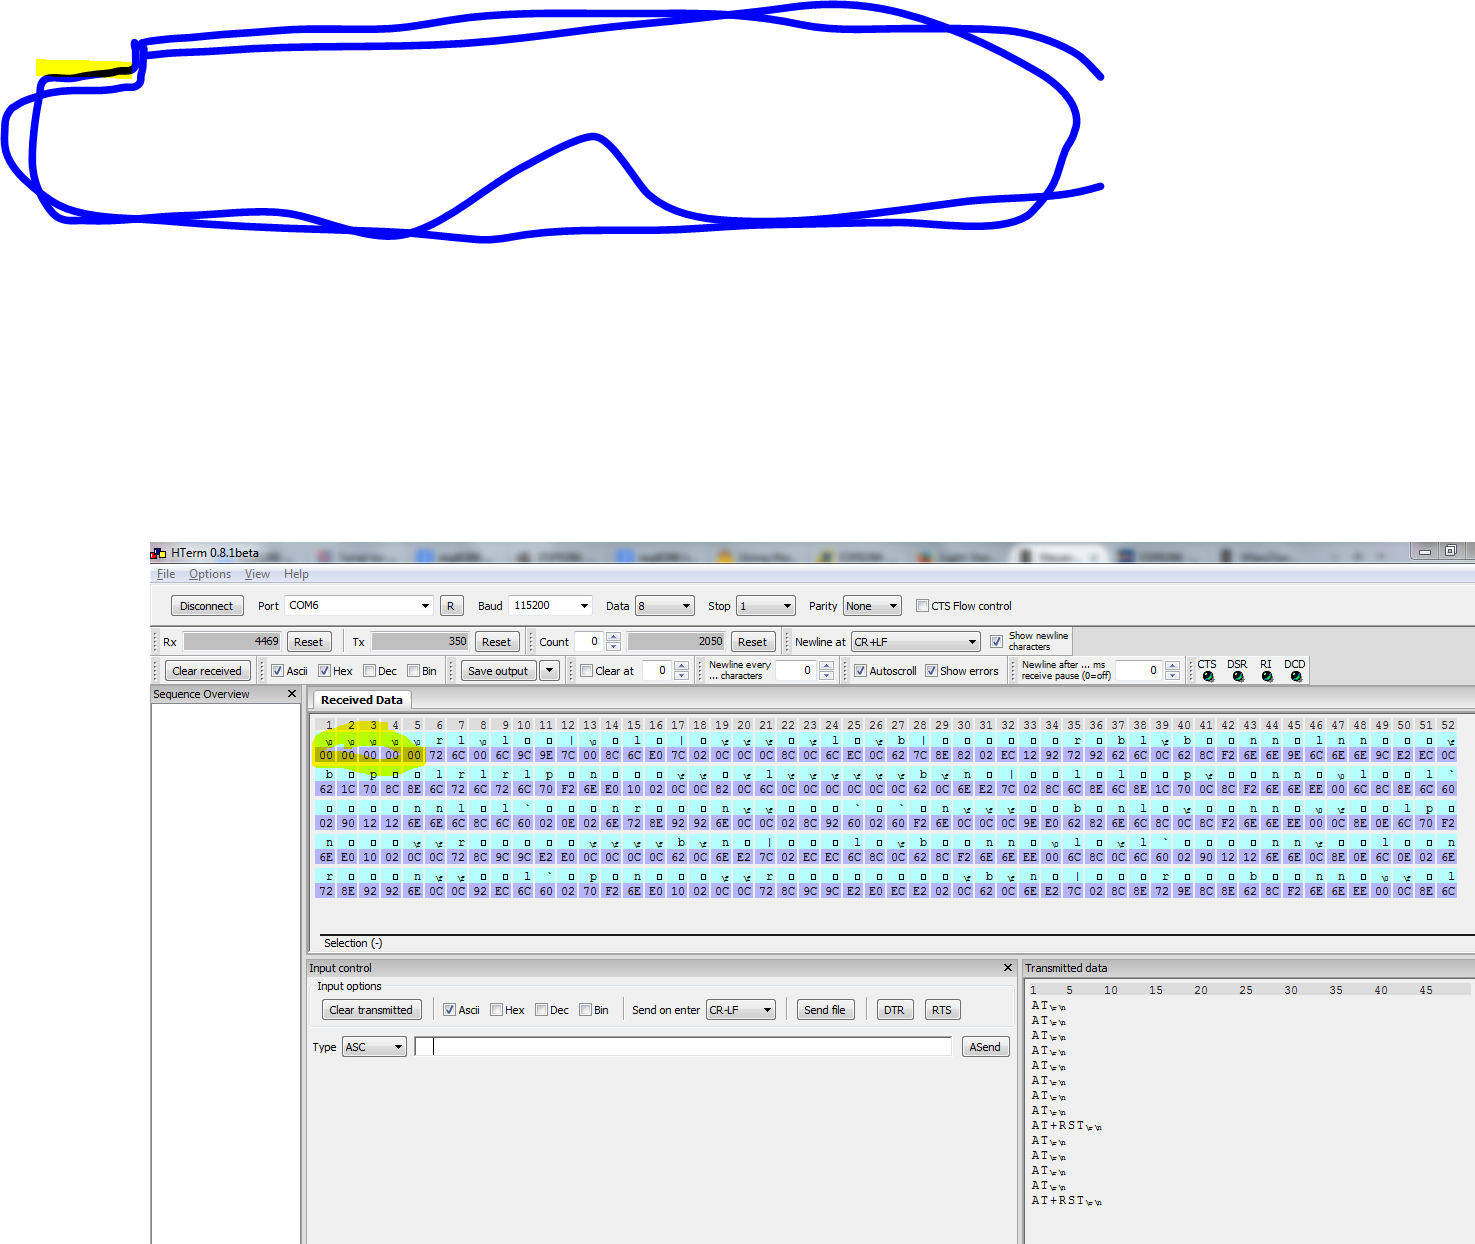Reset the Count value of 2050
Image resolution: width=1475 pixels, height=1244 pixels.
click(753, 642)
